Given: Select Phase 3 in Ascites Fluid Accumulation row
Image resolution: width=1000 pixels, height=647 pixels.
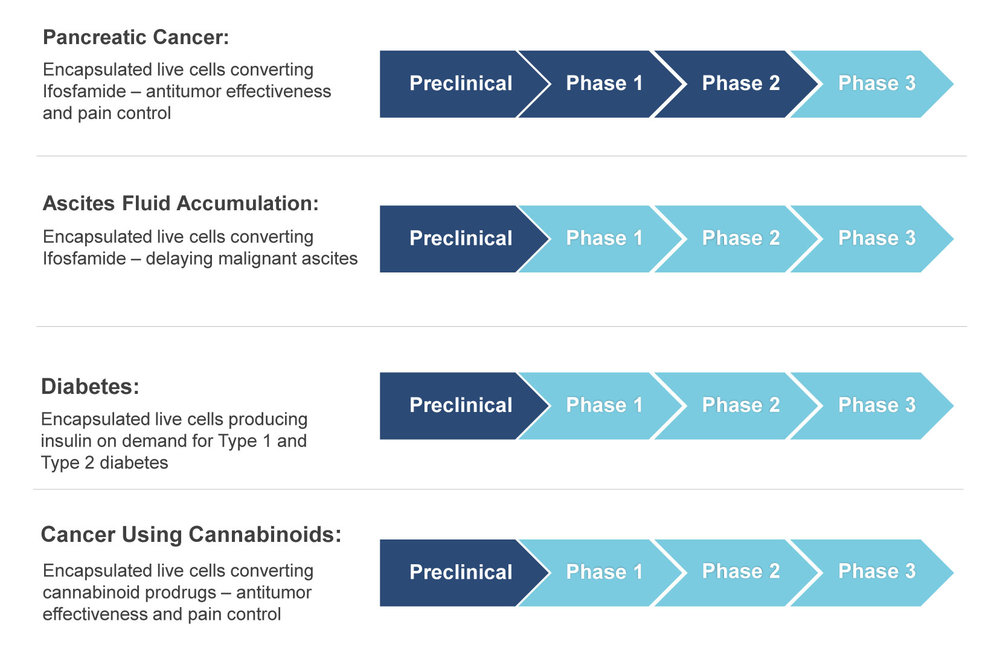Looking at the screenshot, I should point(876,239).
